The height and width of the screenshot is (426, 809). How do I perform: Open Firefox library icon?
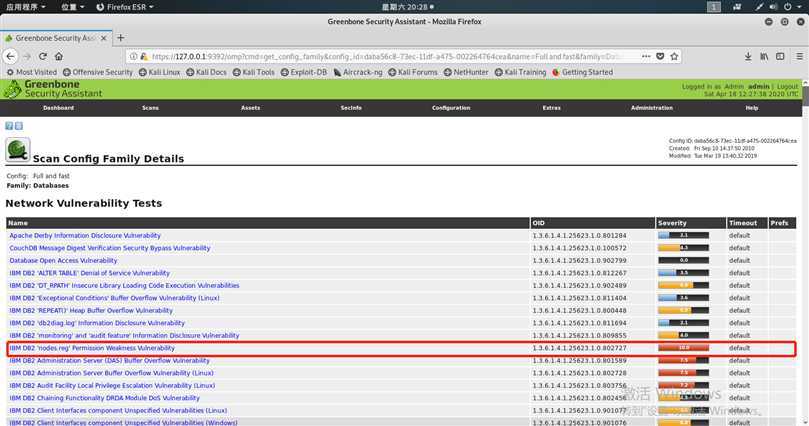pos(764,56)
